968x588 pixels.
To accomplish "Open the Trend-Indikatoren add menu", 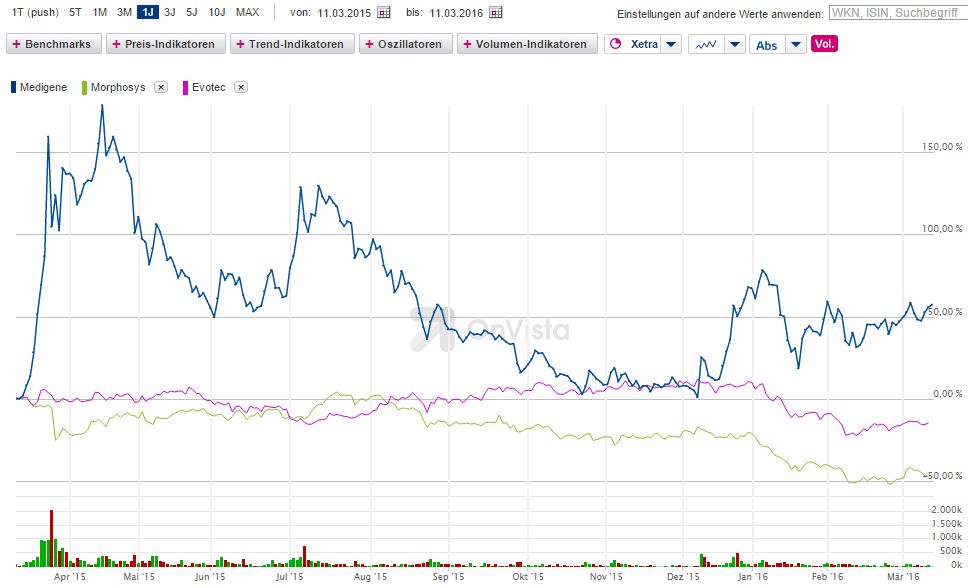I will pos(293,44).
